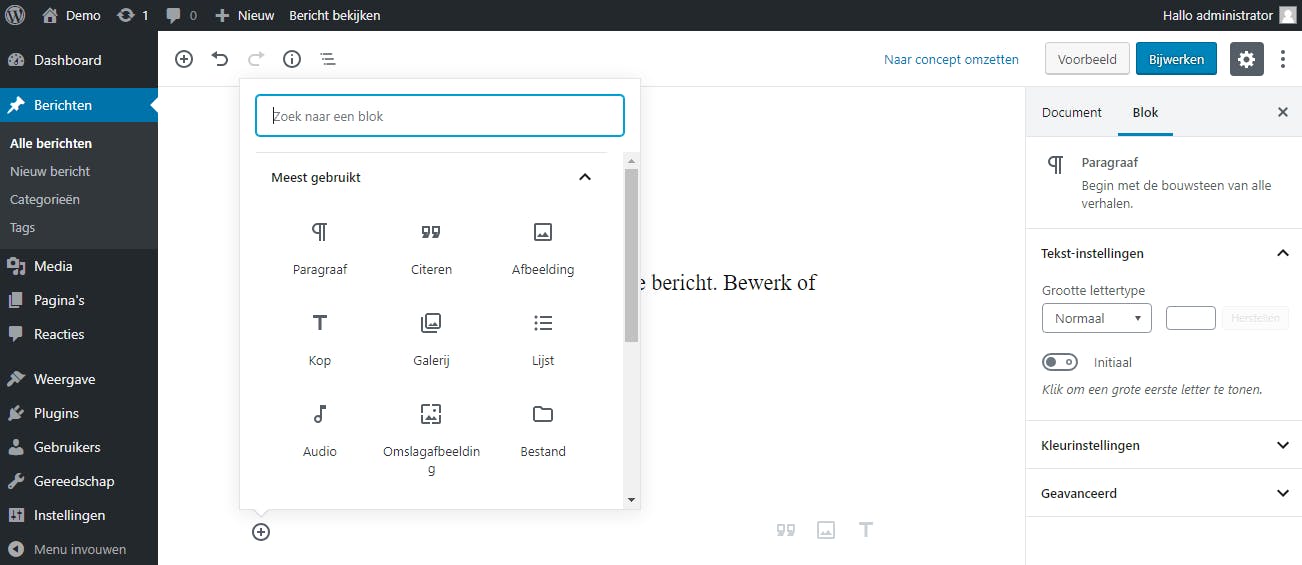1302x565 pixels.
Task: Expand the Geavanceerd section
Action: tap(1164, 493)
